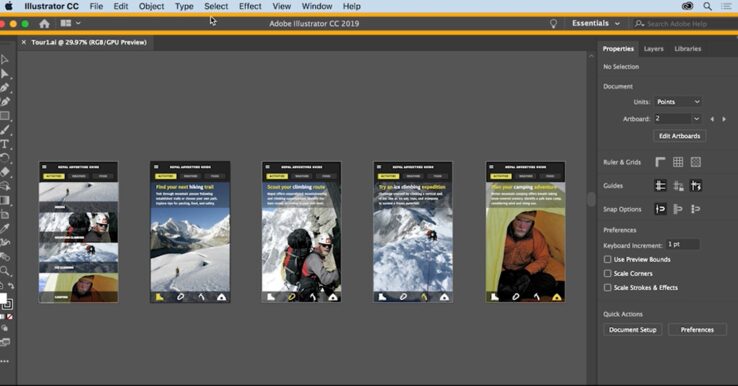Toggle Show Transparency Grid button

696,162
